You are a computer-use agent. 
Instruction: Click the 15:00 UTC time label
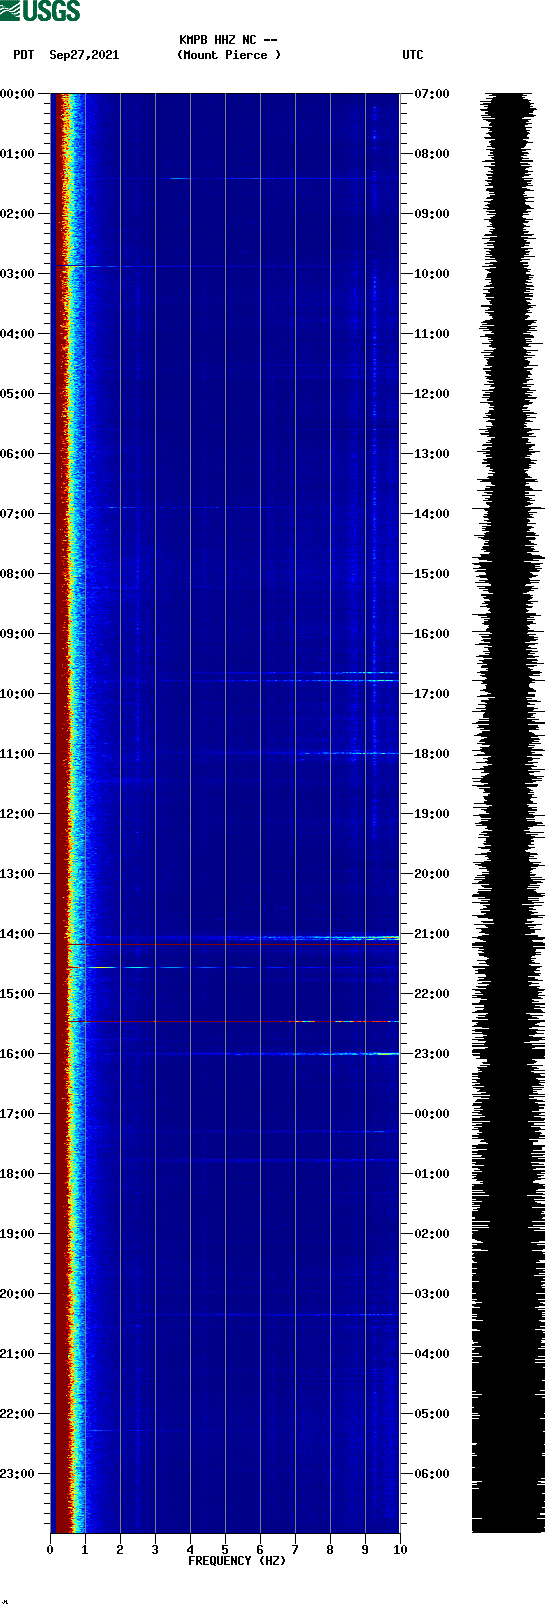pyautogui.click(x=432, y=574)
